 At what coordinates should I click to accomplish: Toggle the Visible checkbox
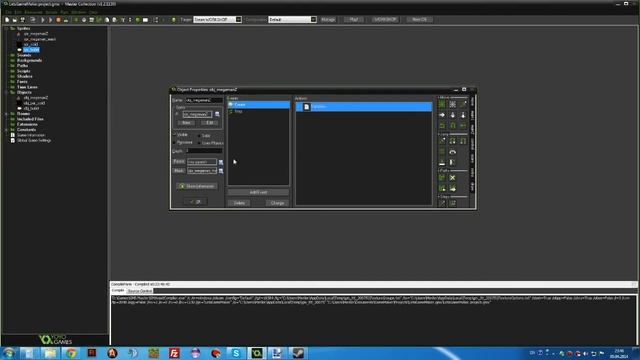point(175,135)
